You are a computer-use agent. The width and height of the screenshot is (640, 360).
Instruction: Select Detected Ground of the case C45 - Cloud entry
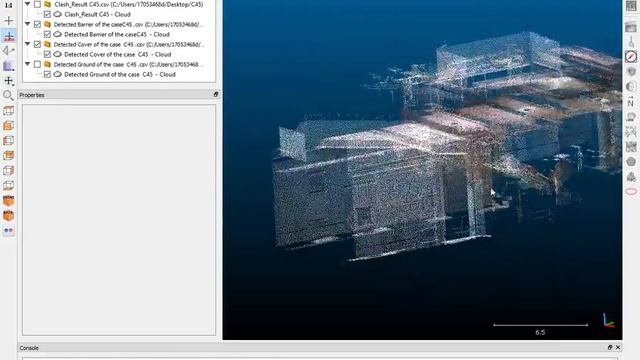[x=120, y=74]
